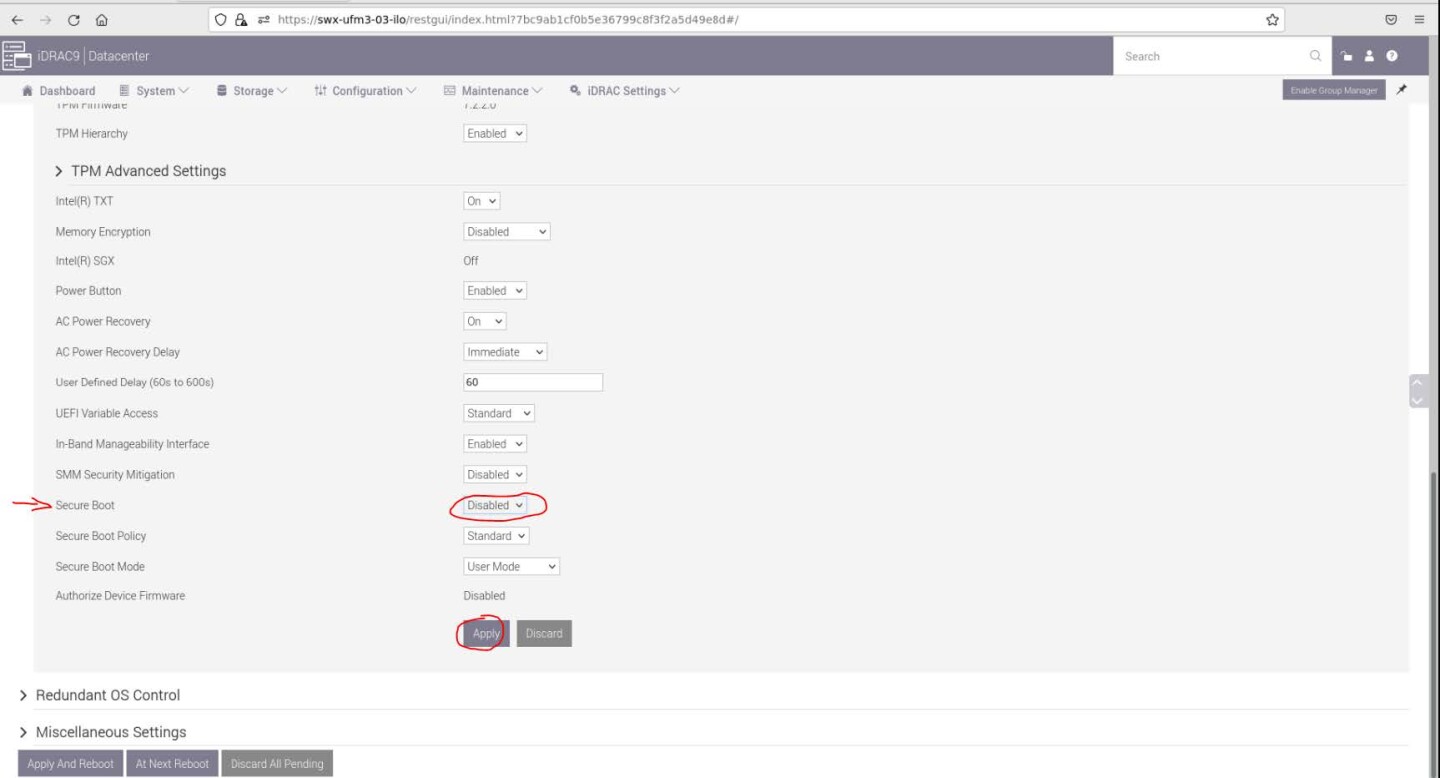This screenshot has width=1440, height=778.
Task: Expand Miscellaneous Settings section
Action: coord(110,732)
